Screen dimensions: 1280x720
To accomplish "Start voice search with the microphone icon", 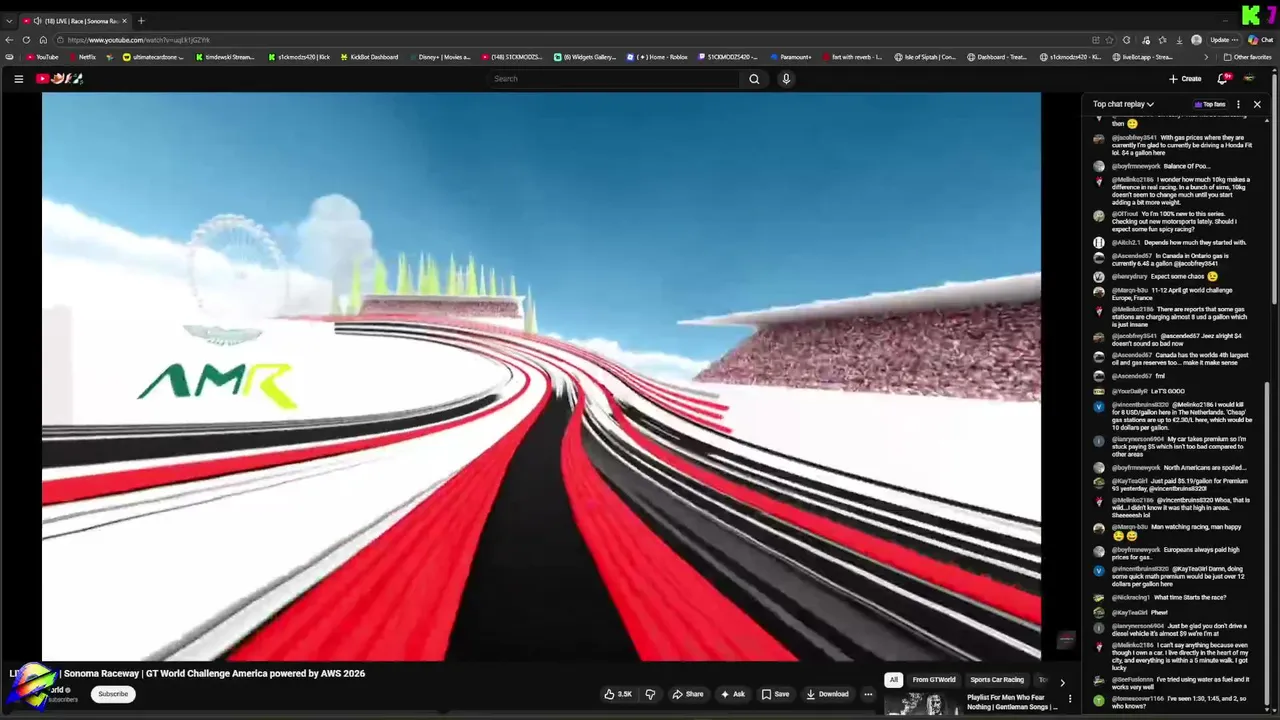I will pos(786,79).
